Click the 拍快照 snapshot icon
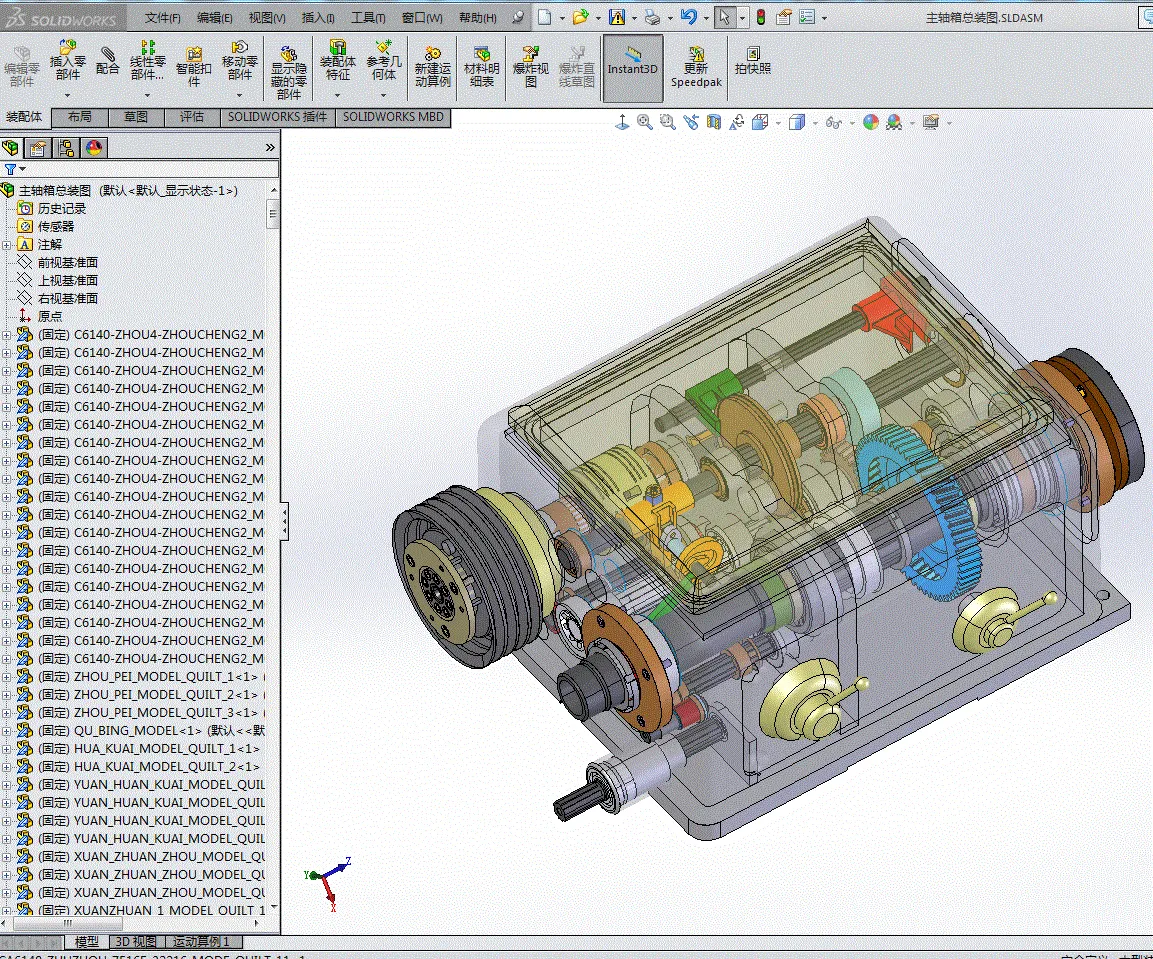The height and width of the screenshot is (959, 1153). click(x=752, y=60)
